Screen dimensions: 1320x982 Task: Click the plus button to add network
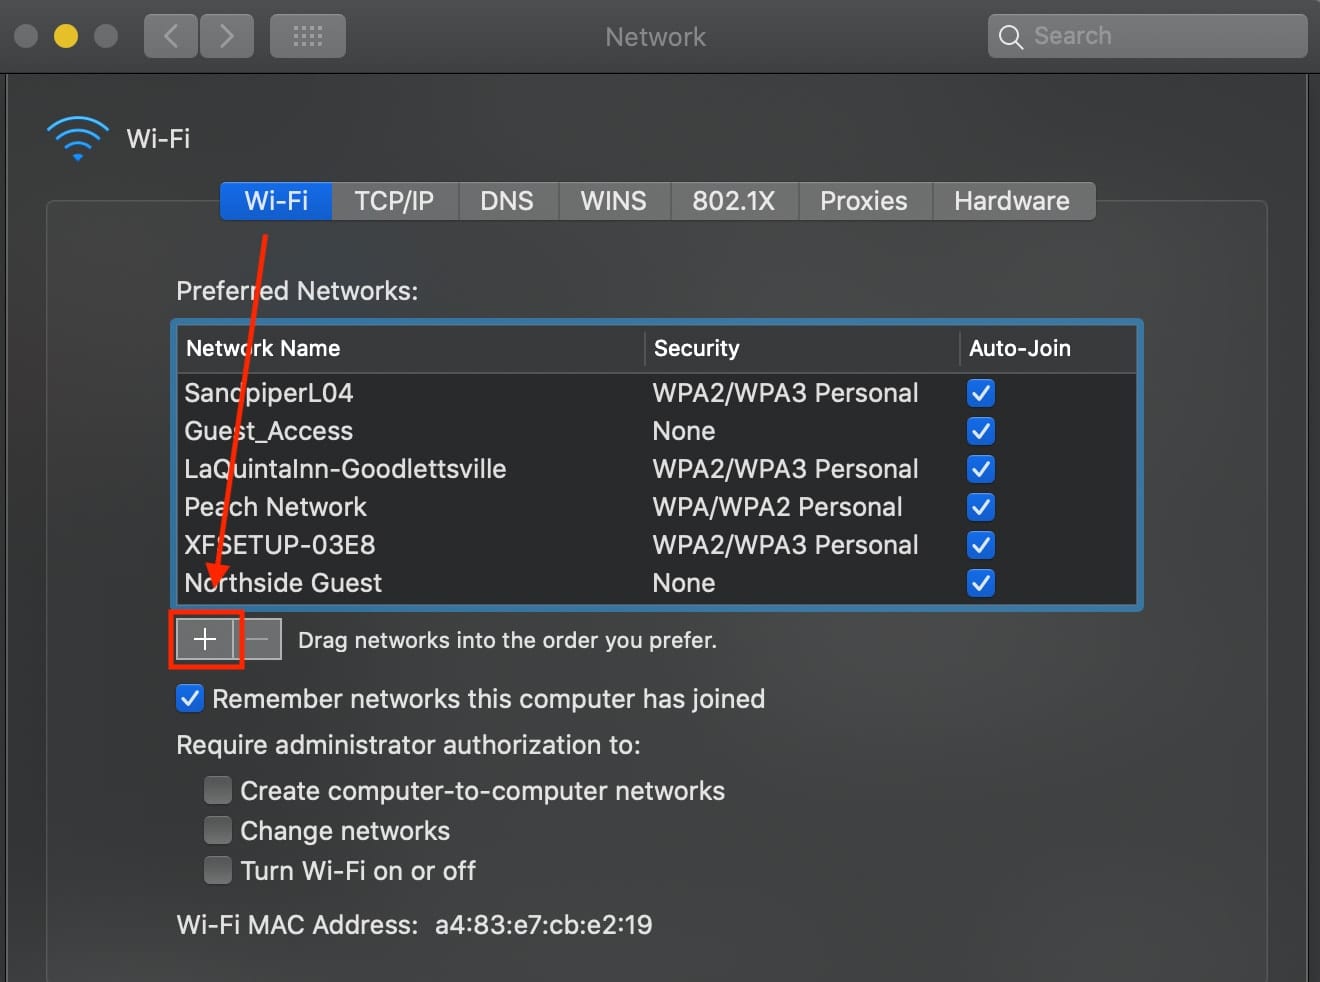point(204,639)
